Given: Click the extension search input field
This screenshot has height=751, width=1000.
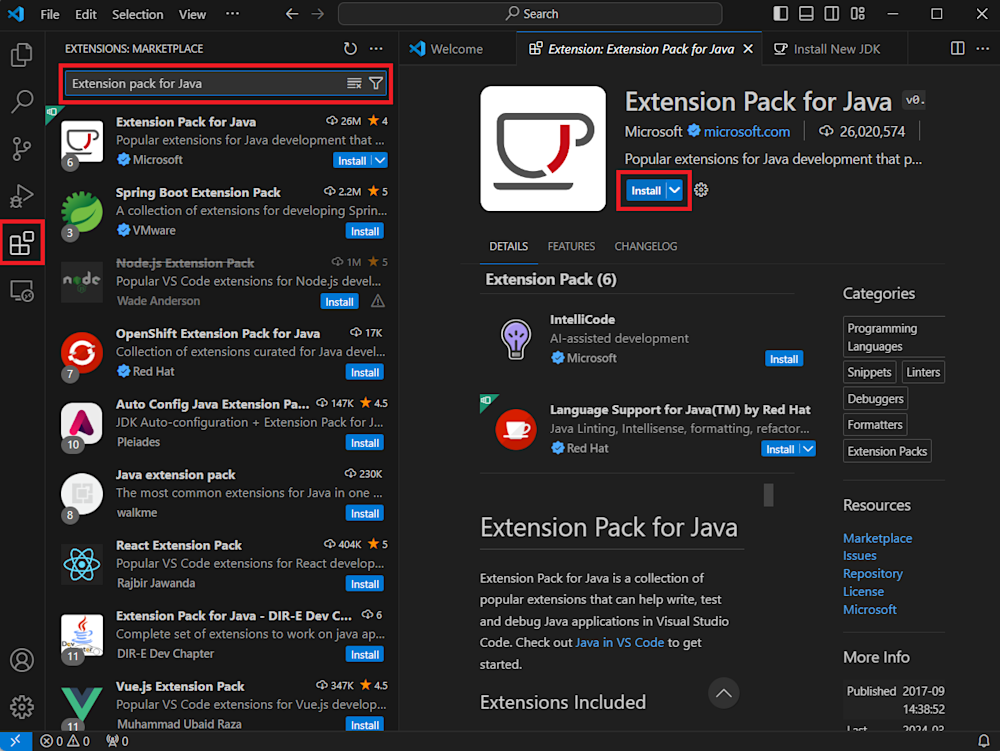Looking at the screenshot, I should [205, 83].
